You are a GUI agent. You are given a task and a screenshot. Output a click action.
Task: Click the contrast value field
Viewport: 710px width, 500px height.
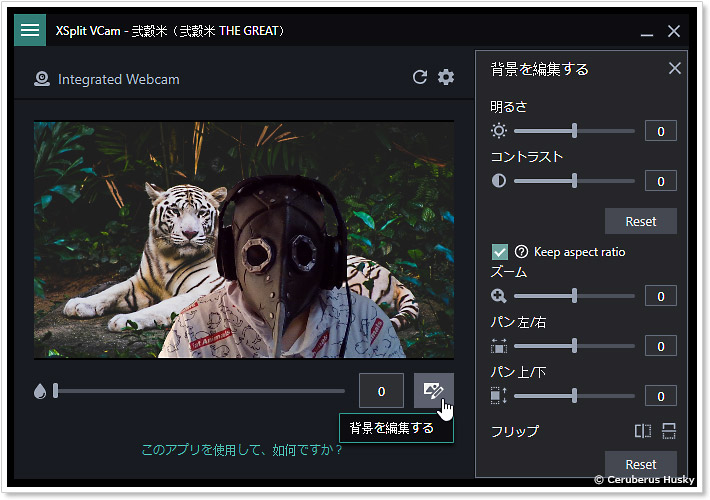click(661, 181)
